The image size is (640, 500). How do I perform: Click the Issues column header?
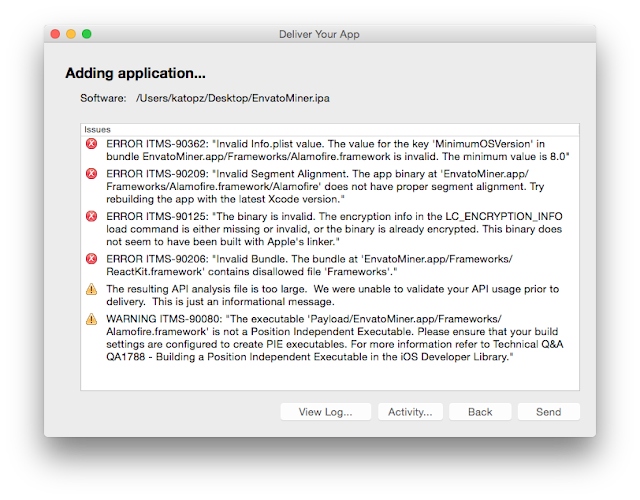[x=330, y=130]
